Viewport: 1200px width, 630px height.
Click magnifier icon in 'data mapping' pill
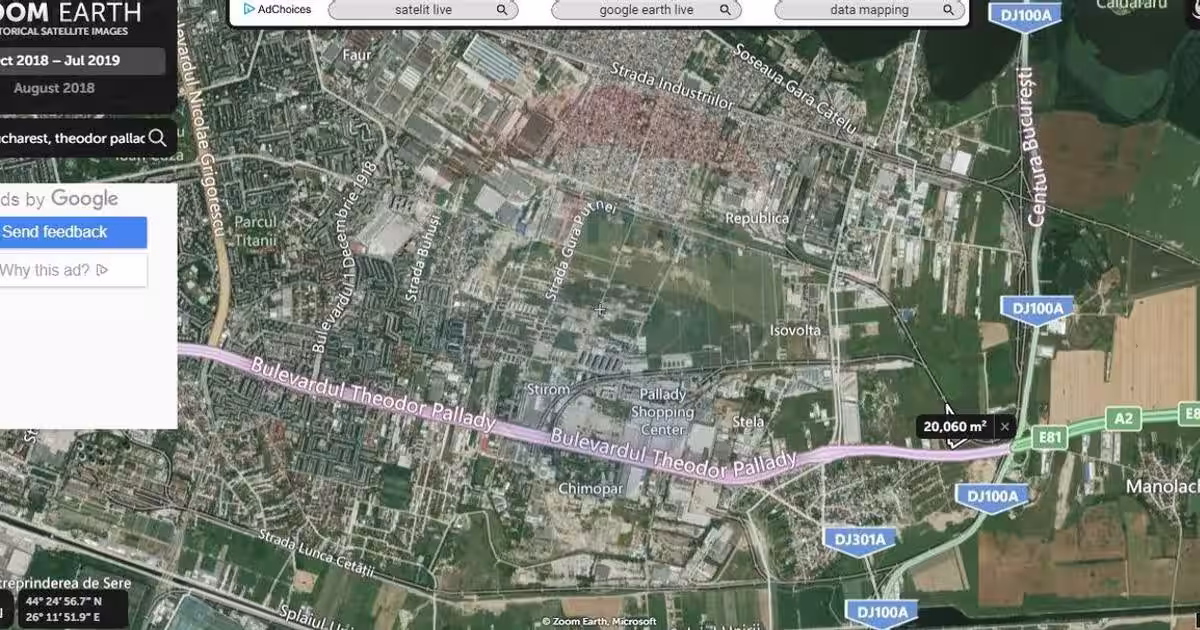coord(952,10)
